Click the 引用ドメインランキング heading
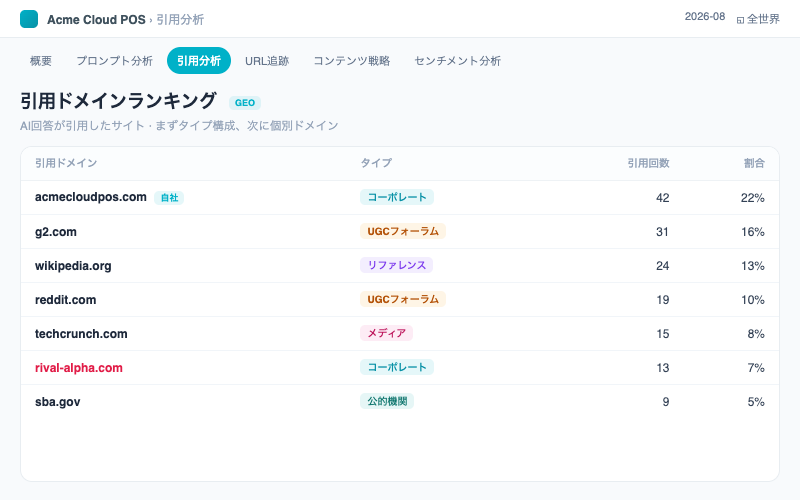Image resolution: width=800 pixels, height=500 pixels. point(118,101)
